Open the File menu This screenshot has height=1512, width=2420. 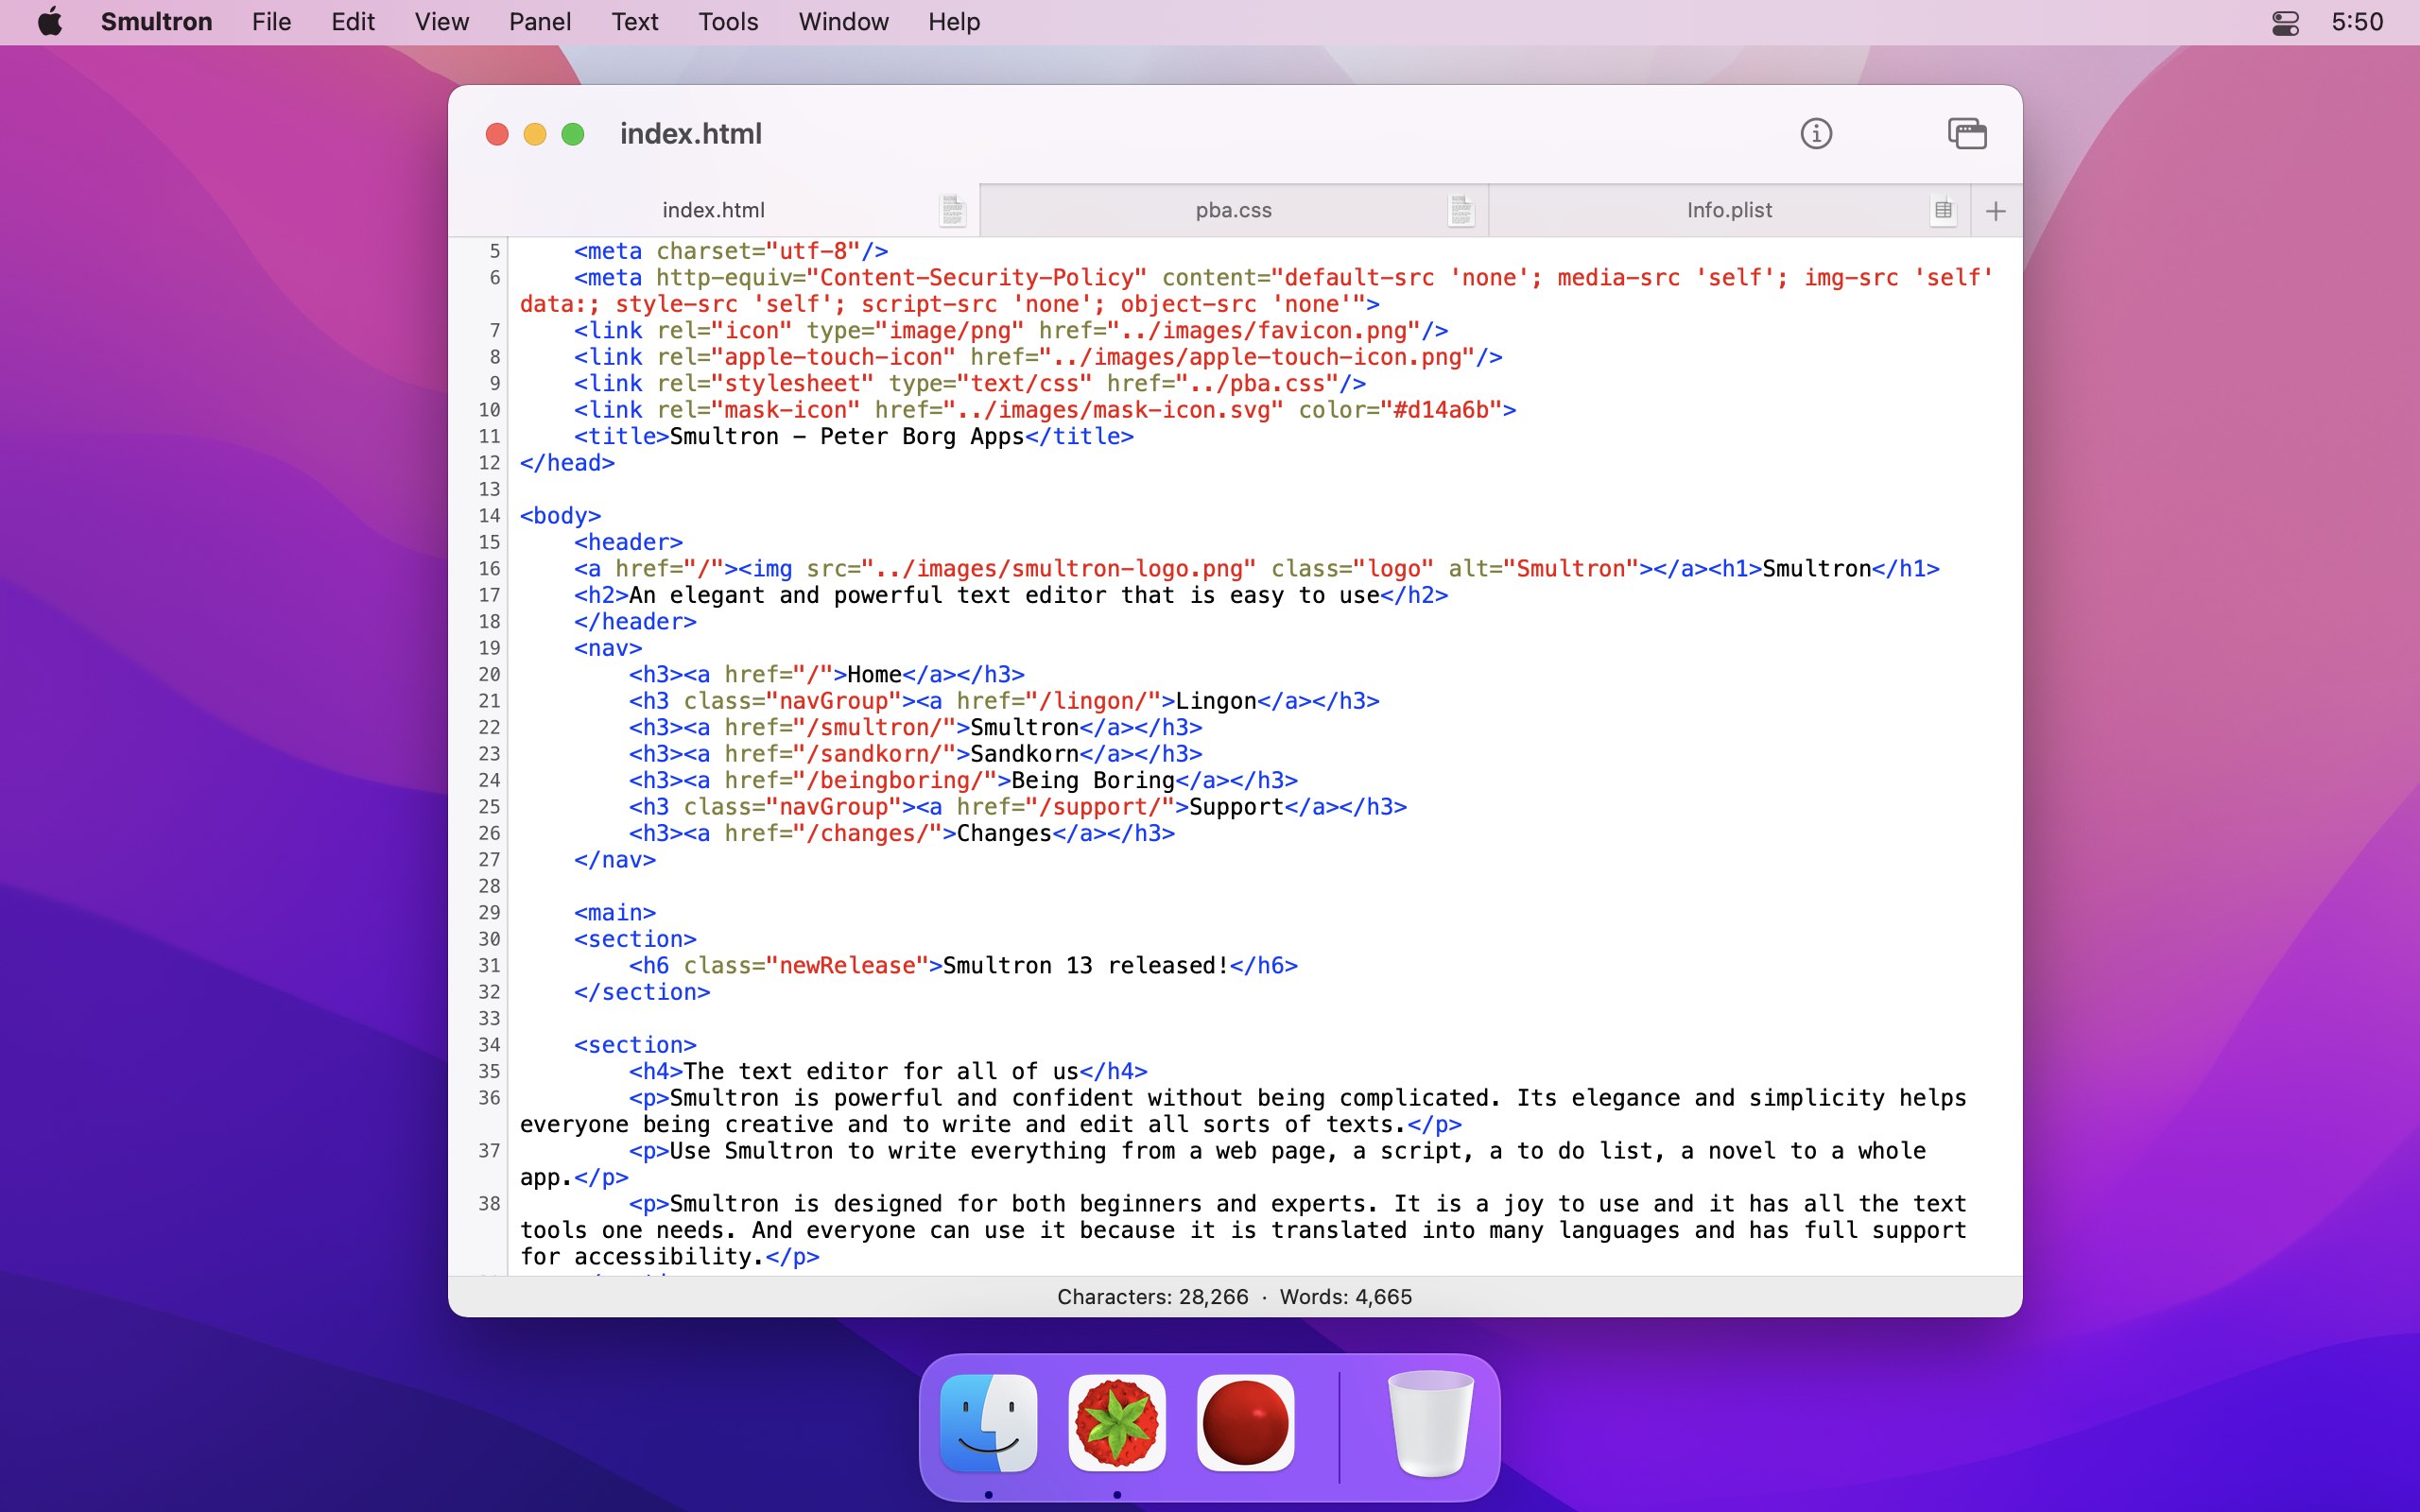click(x=271, y=22)
